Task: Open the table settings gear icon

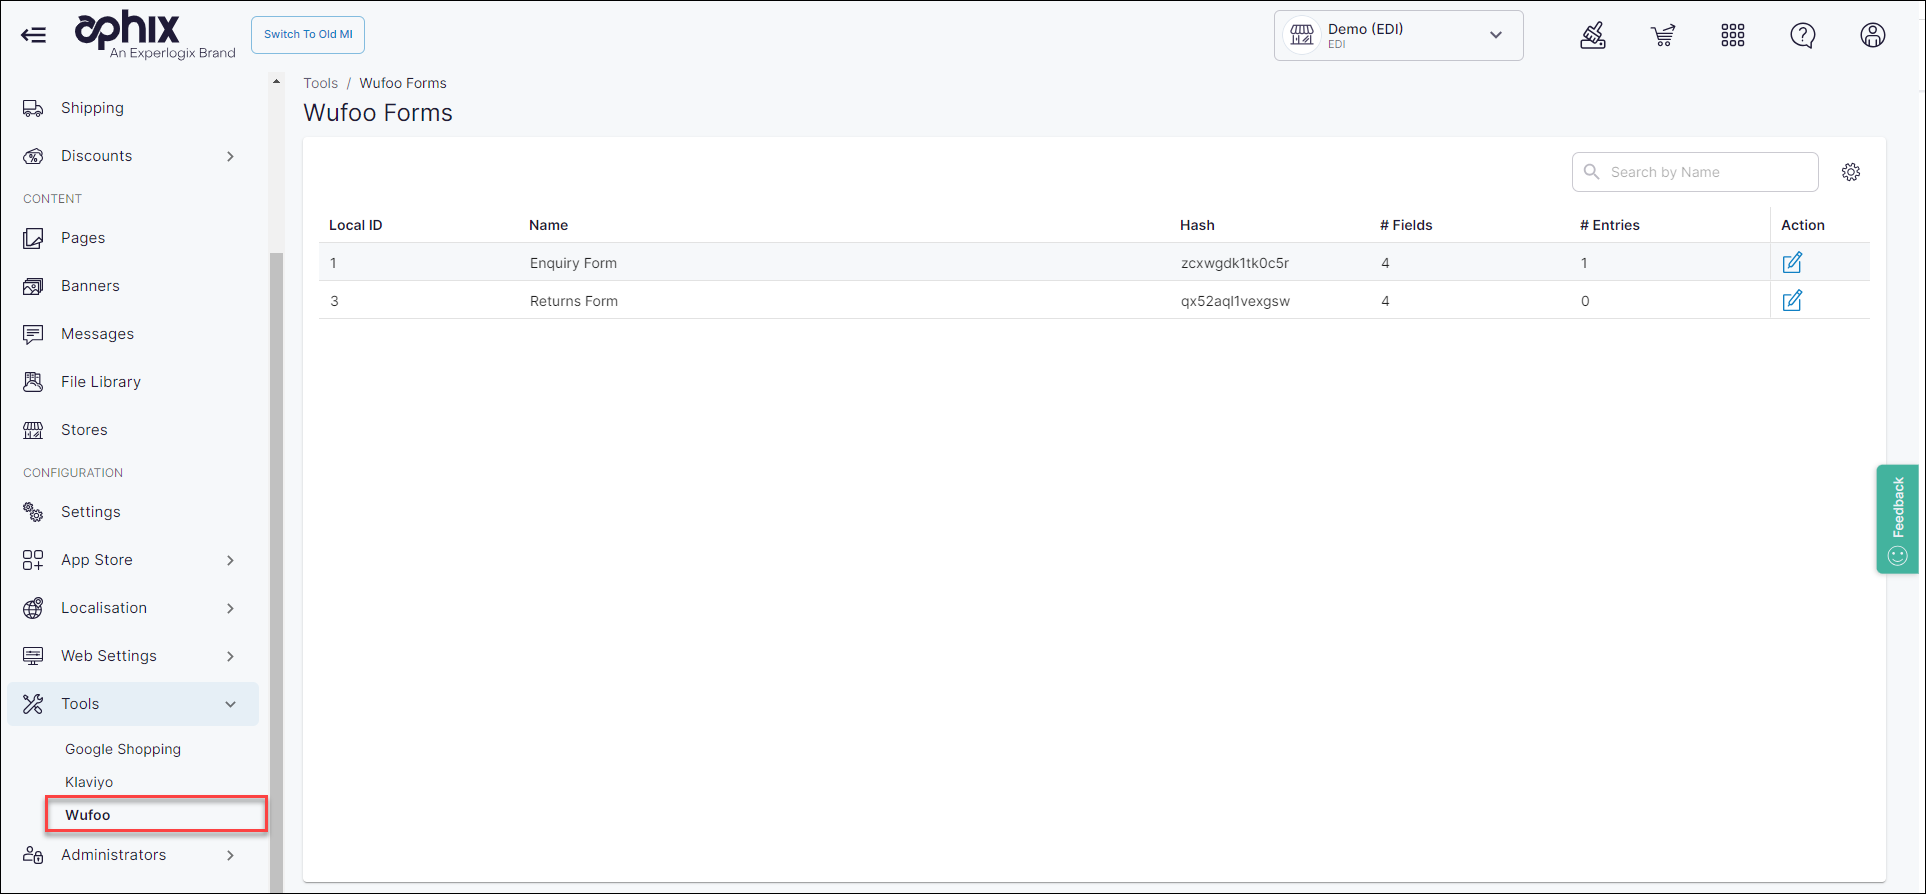Action: tap(1851, 172)
